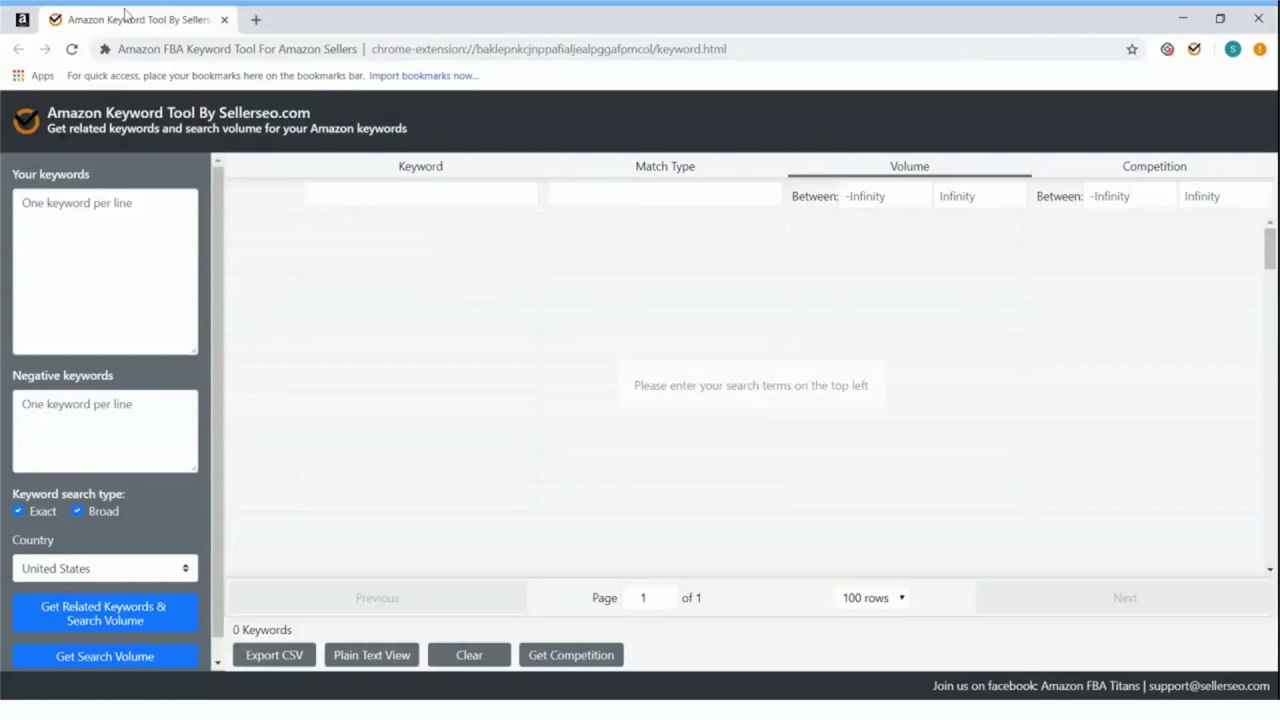Toggle the Broad match checkbox
Screen dimensions: 1280x720
tap(77, 511)
